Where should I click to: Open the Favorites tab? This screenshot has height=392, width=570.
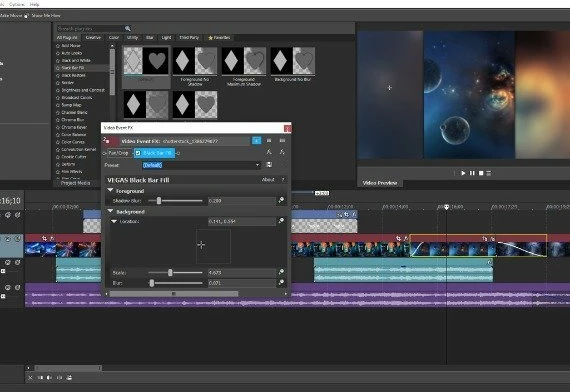coord(219,37)
